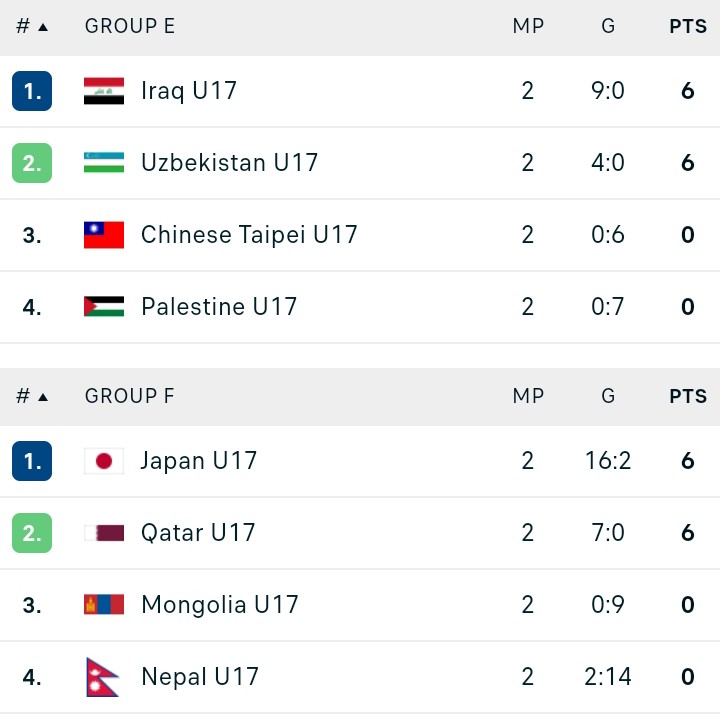This screenshot has height=718, width=720.
Task: Select the Mongolia U17 team name
Action: click(x=219, y=605)
